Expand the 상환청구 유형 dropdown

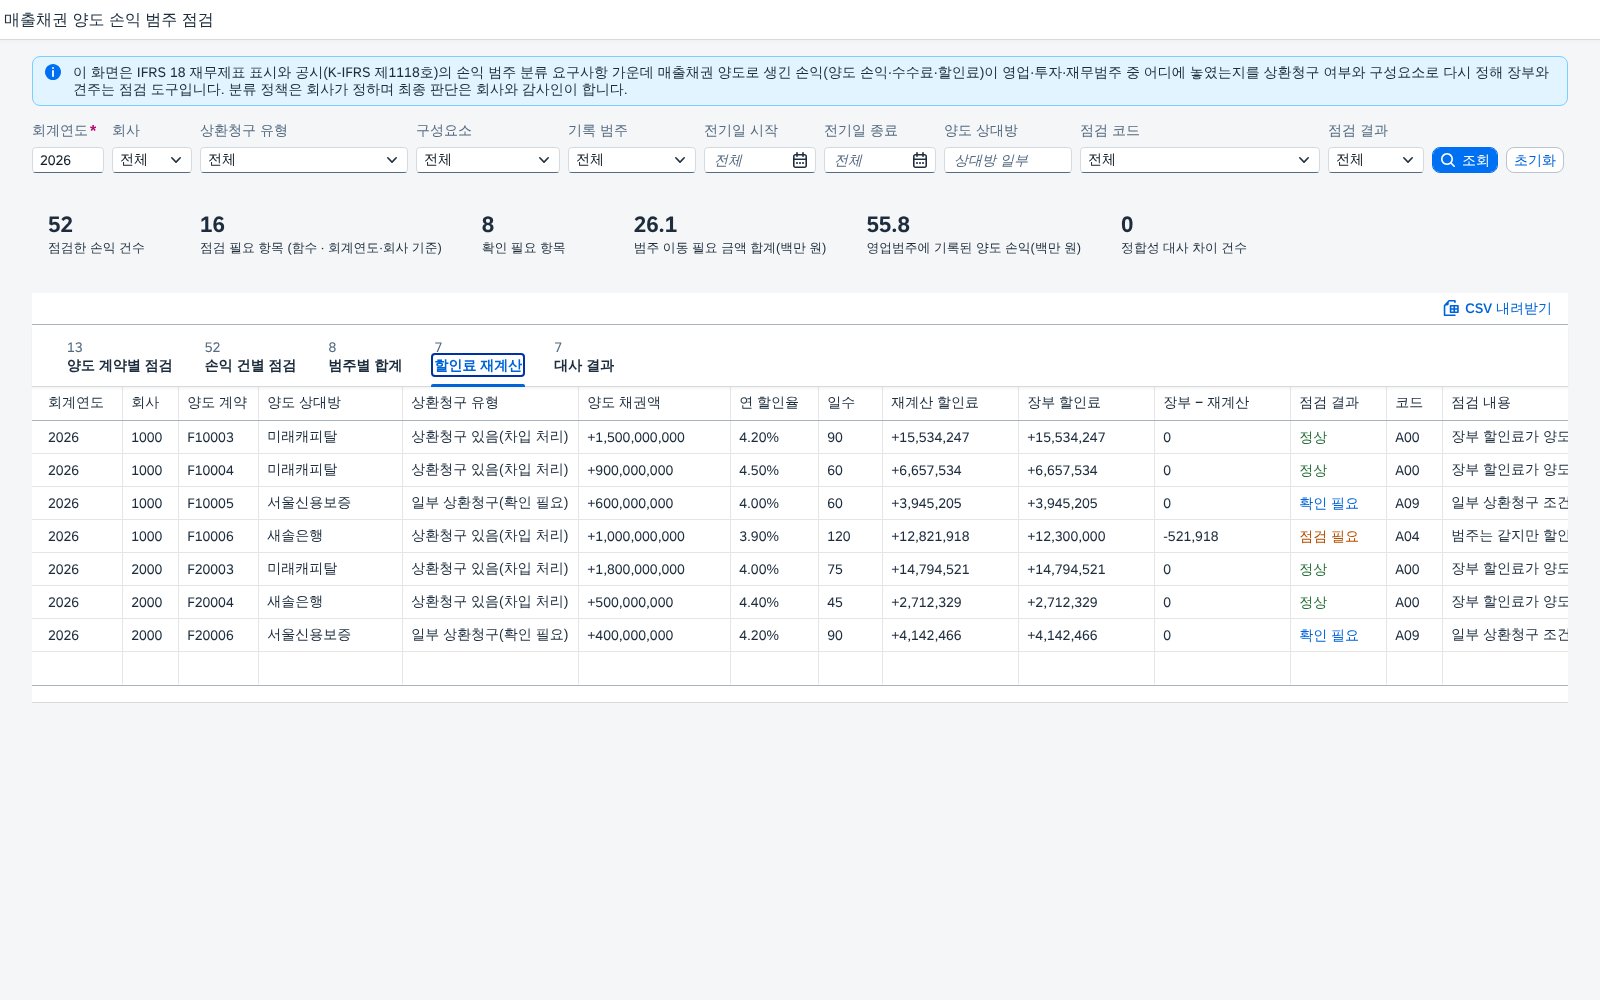[304, 160]
